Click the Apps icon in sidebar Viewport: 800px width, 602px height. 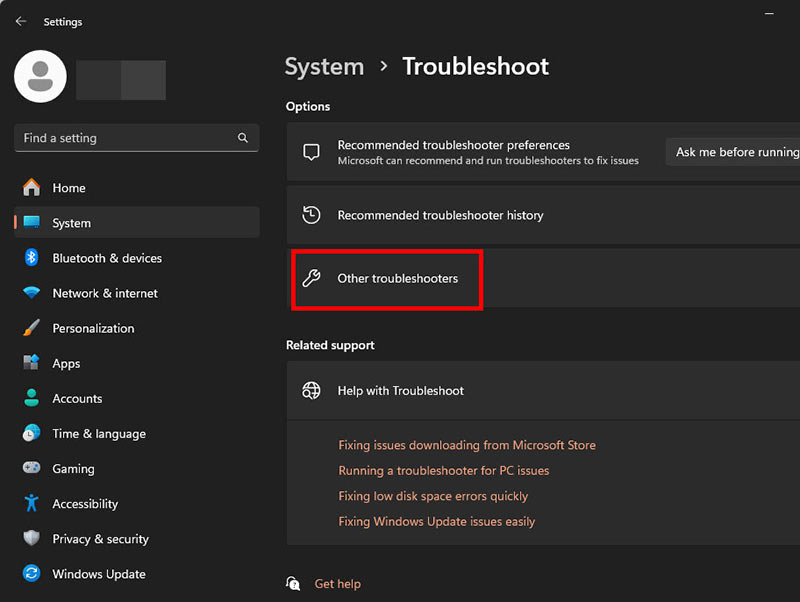coord(32,363)
